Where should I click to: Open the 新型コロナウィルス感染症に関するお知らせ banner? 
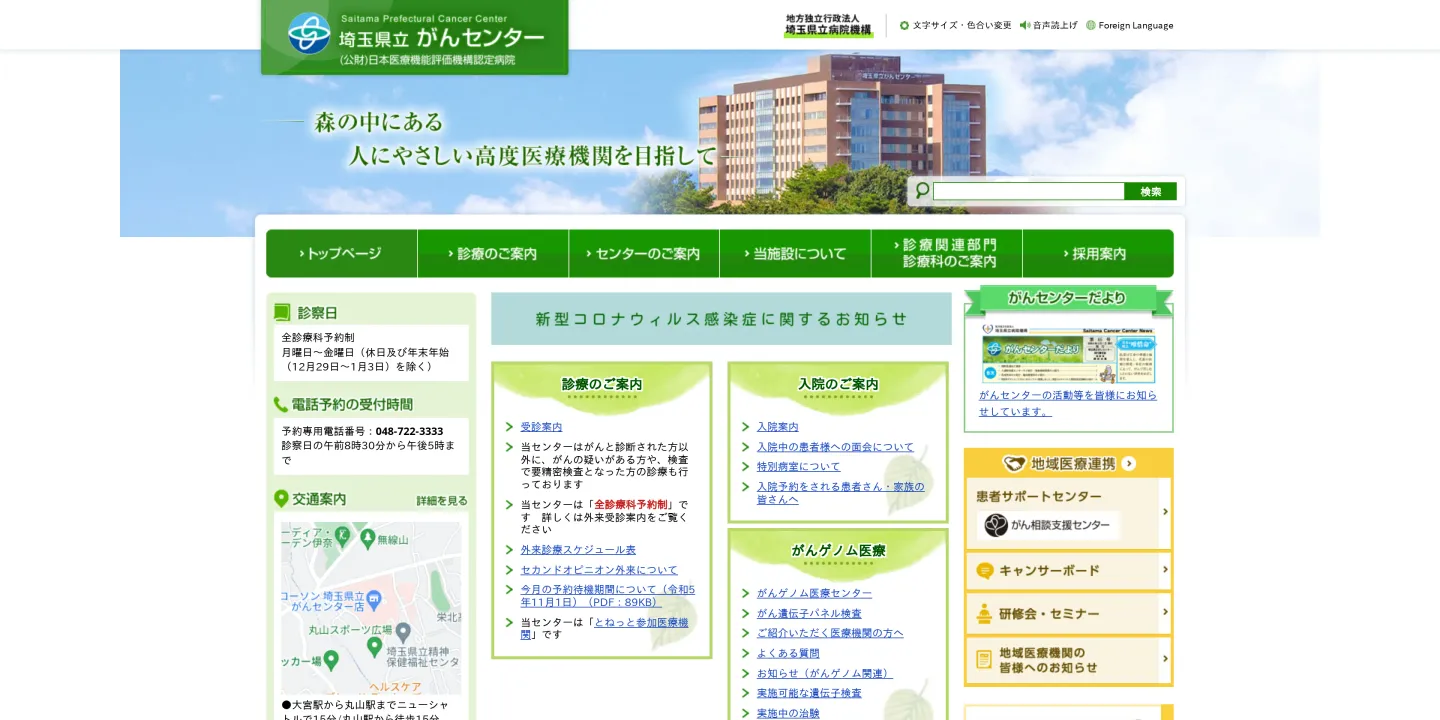click(x=721, y=319)
